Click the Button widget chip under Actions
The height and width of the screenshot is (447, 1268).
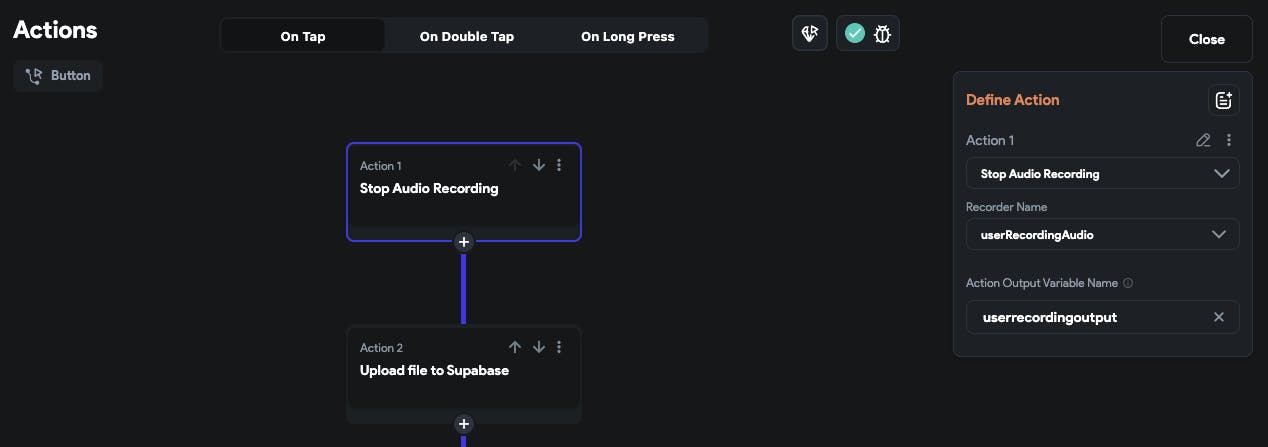(58, 75)
